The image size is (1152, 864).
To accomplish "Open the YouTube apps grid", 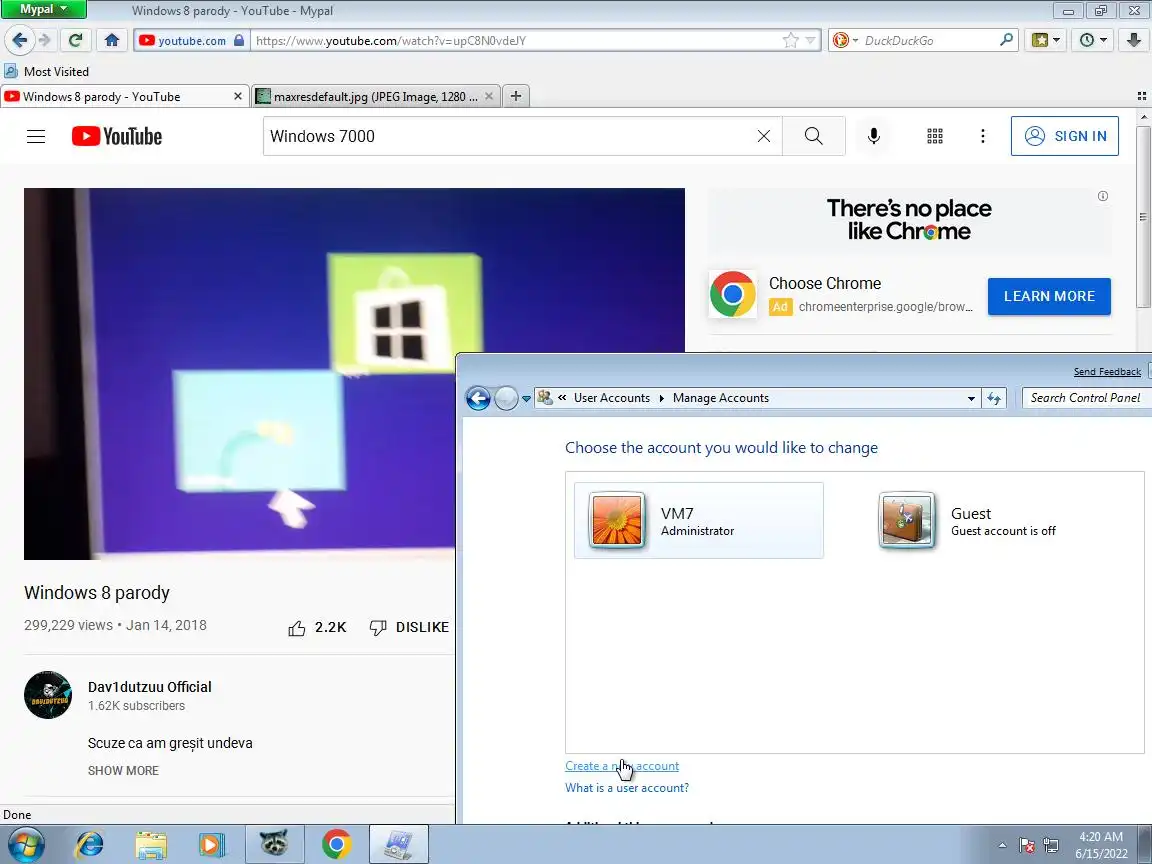I will (x=935, y=136).
